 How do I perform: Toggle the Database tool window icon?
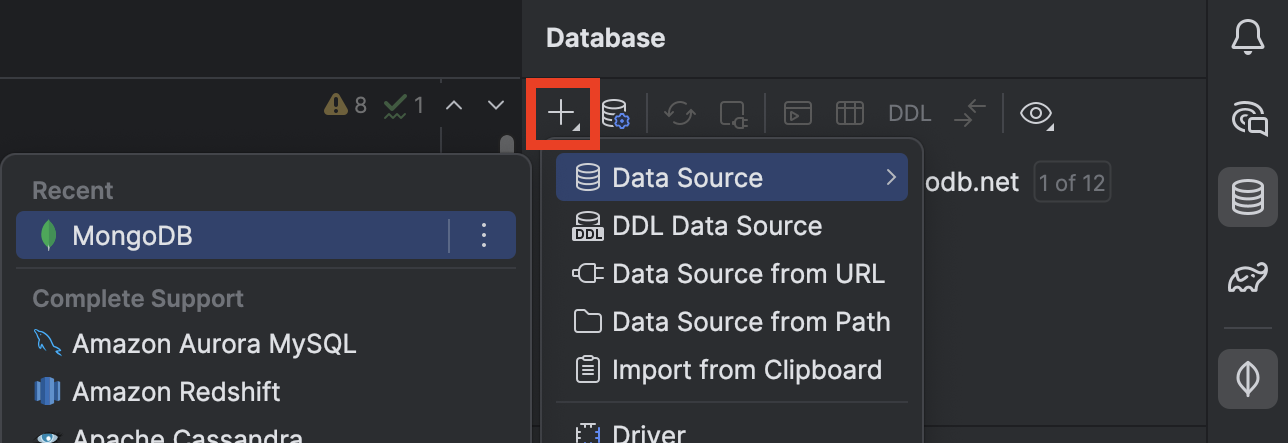(x=1248, y=197)
